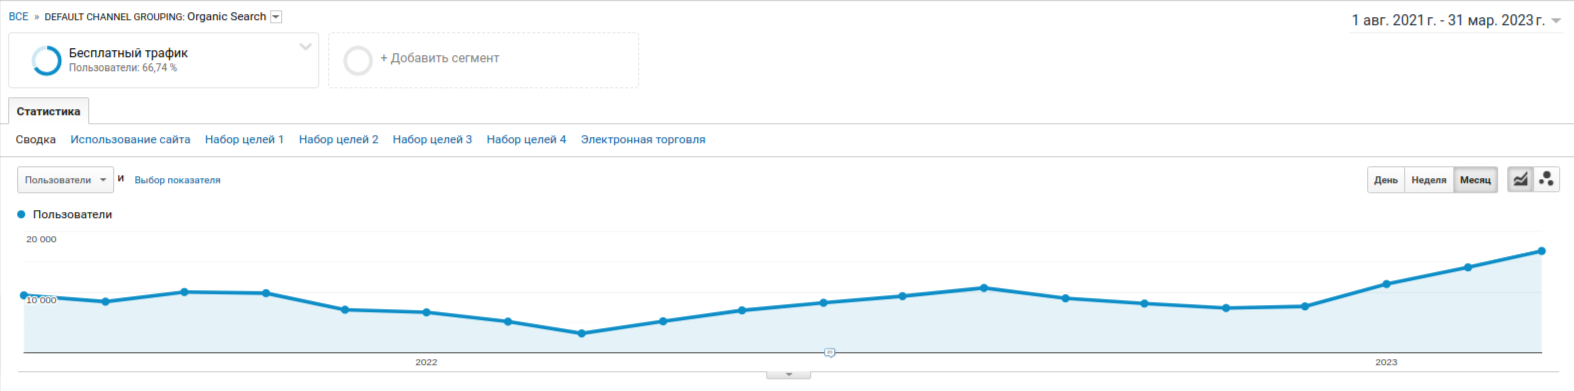Open the Organic Search channel dropdown arrow
The width and height of the screenshot is (1574, 391).
[x=277, y=17]
